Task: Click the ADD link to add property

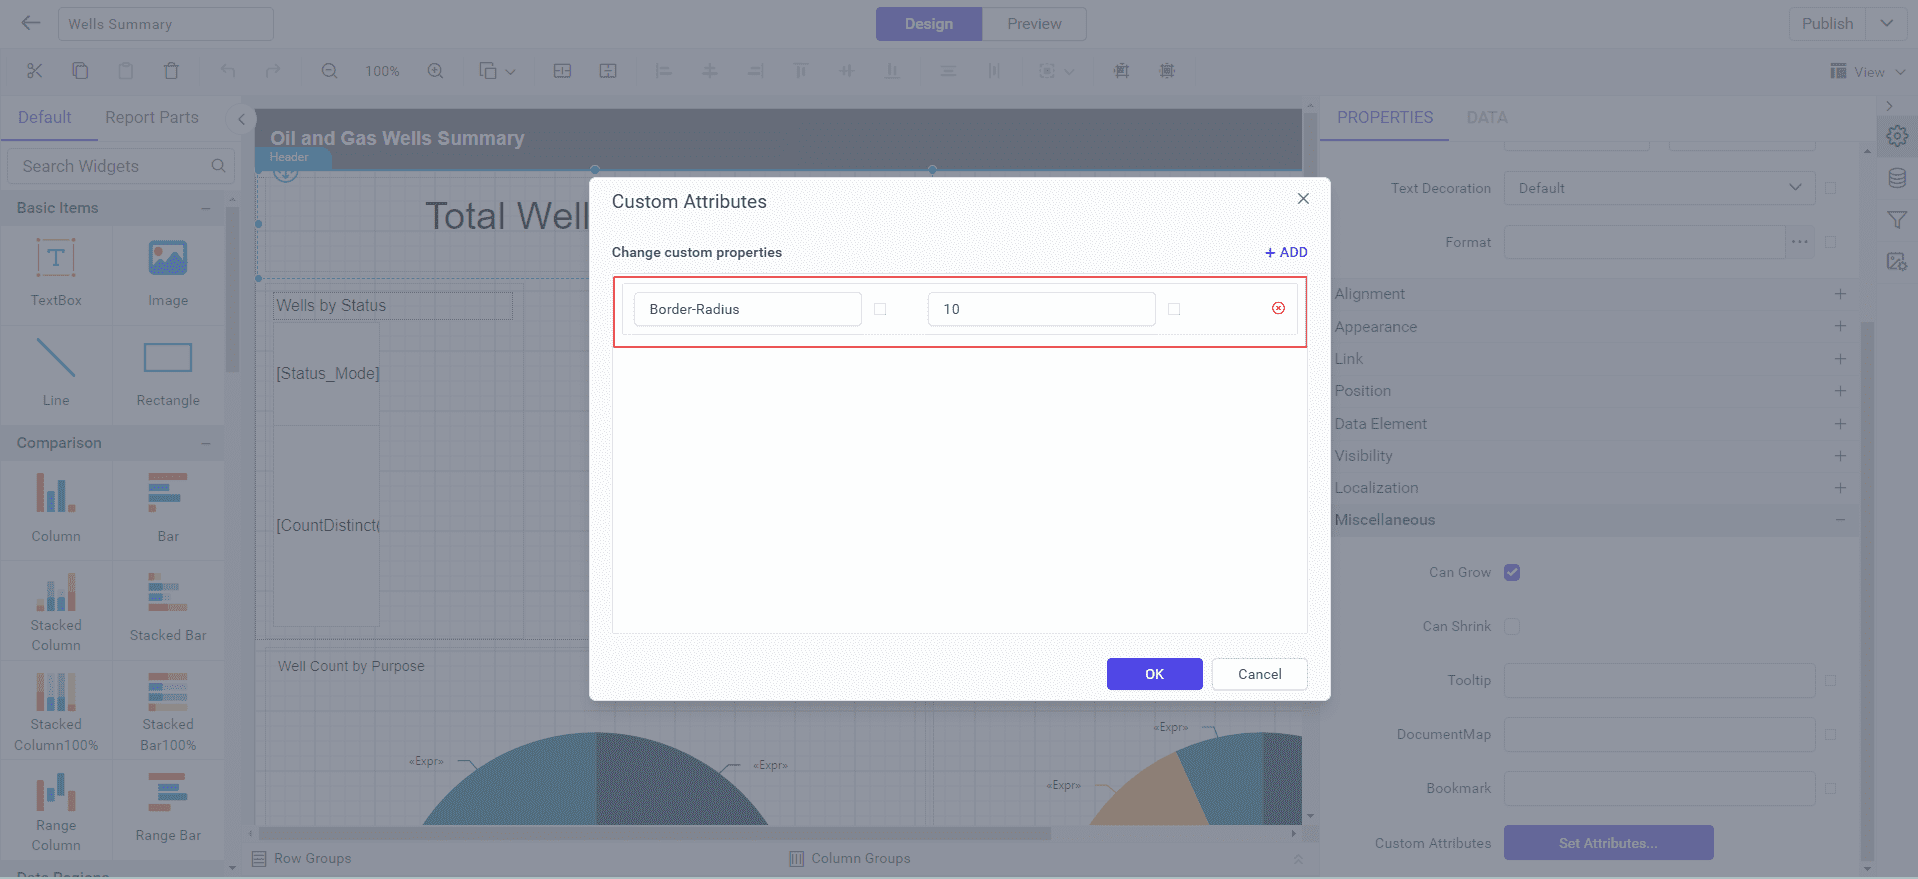Action: (x=1286, y=252)
